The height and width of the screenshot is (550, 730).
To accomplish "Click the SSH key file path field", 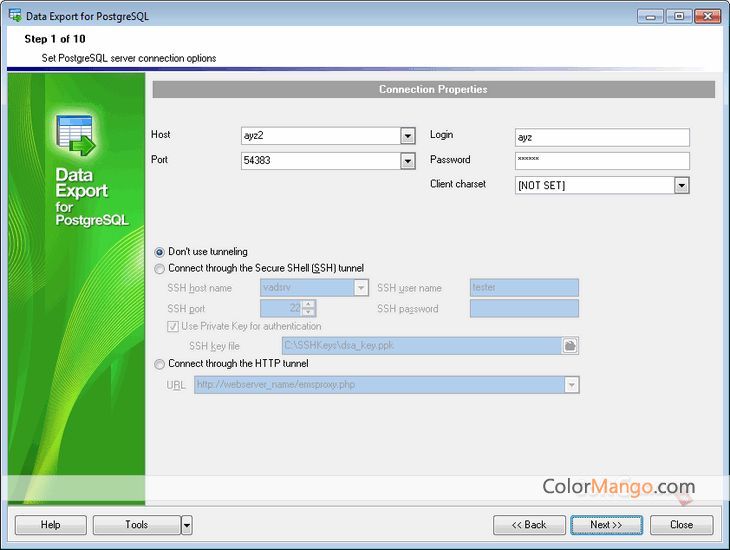I will (422, 346).
